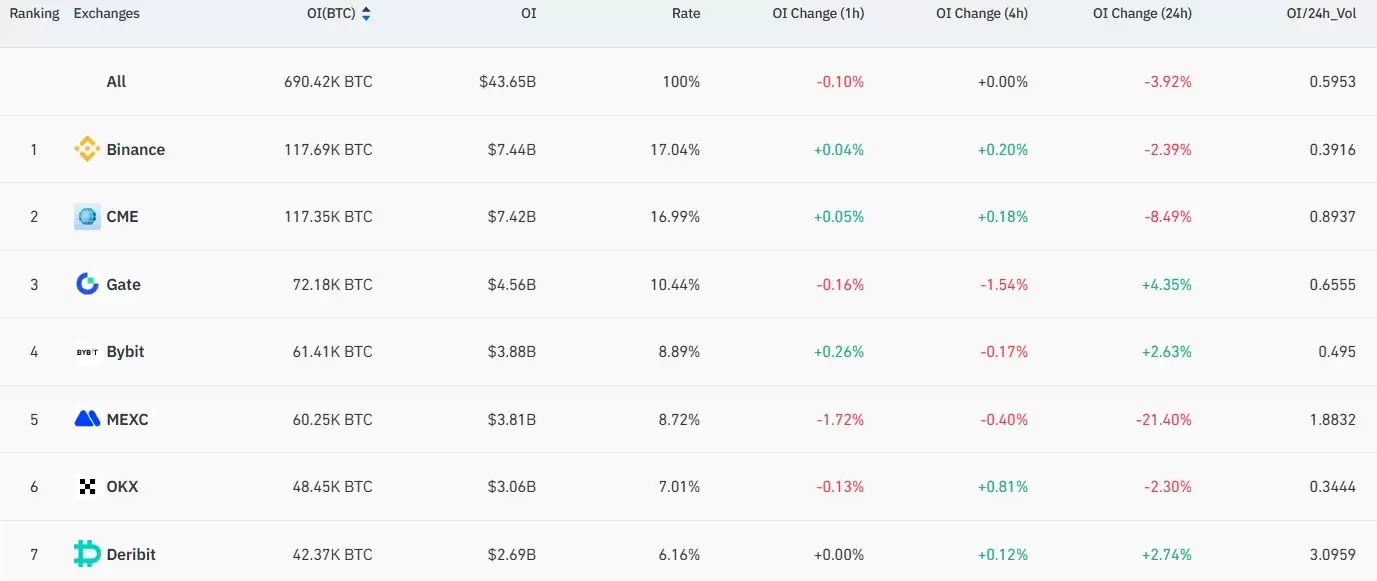This screenshot has width=1377, height=581.
Task: Click the Rate column header
Action: 686,14
